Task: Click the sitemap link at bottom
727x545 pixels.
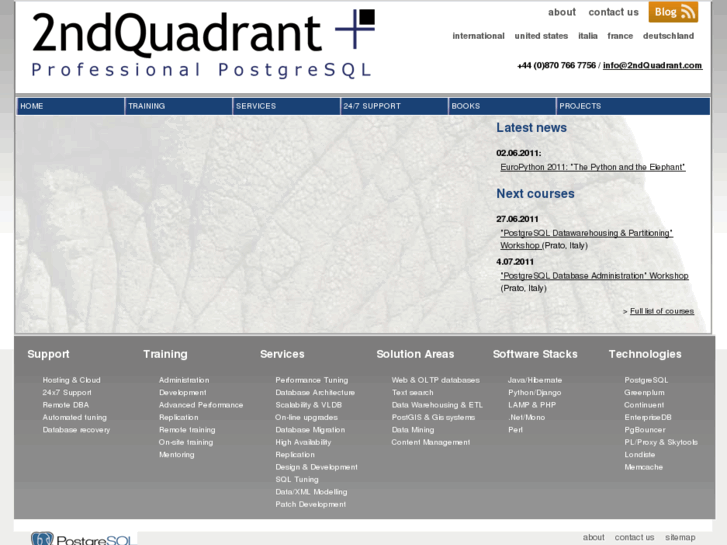Action: (680, 537)
